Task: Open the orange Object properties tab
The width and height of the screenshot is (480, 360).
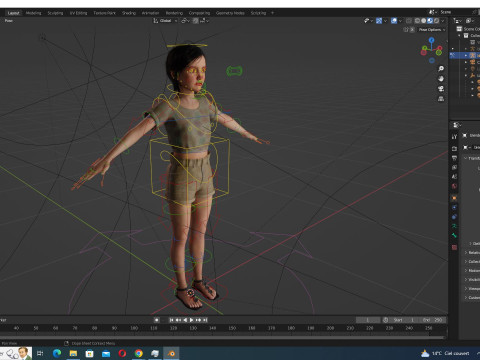Action: tap(454, 198)
